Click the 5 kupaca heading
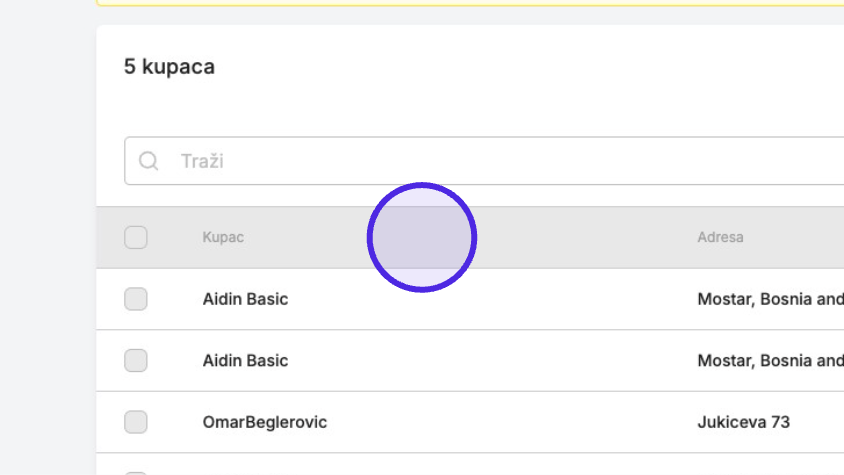The width and height of the screenshot is (844, 475). (x=169, y=67)
